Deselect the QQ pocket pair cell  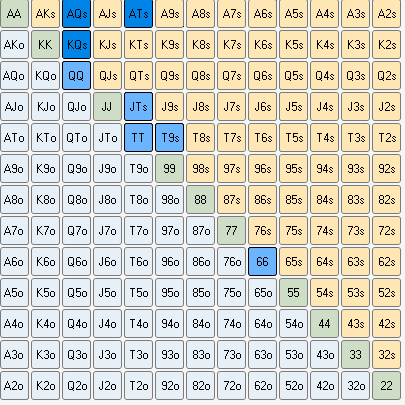pos(76,76)
